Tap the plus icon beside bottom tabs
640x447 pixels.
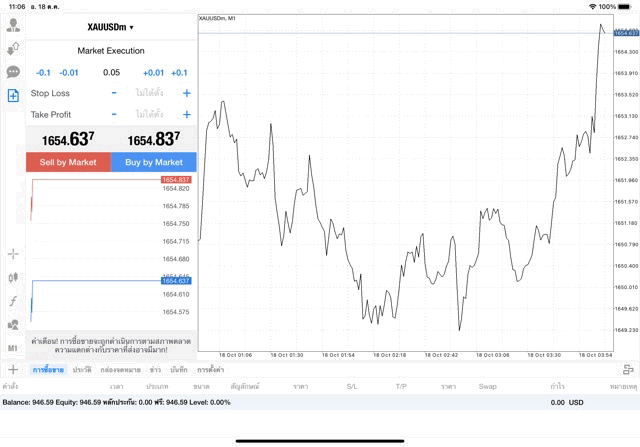(13, 370)
